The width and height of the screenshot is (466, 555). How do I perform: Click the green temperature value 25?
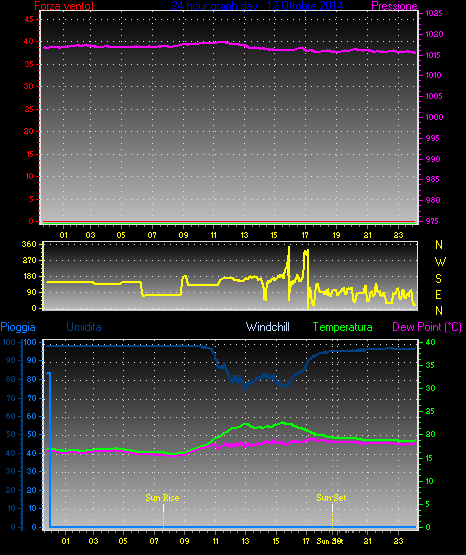[430, 411]
